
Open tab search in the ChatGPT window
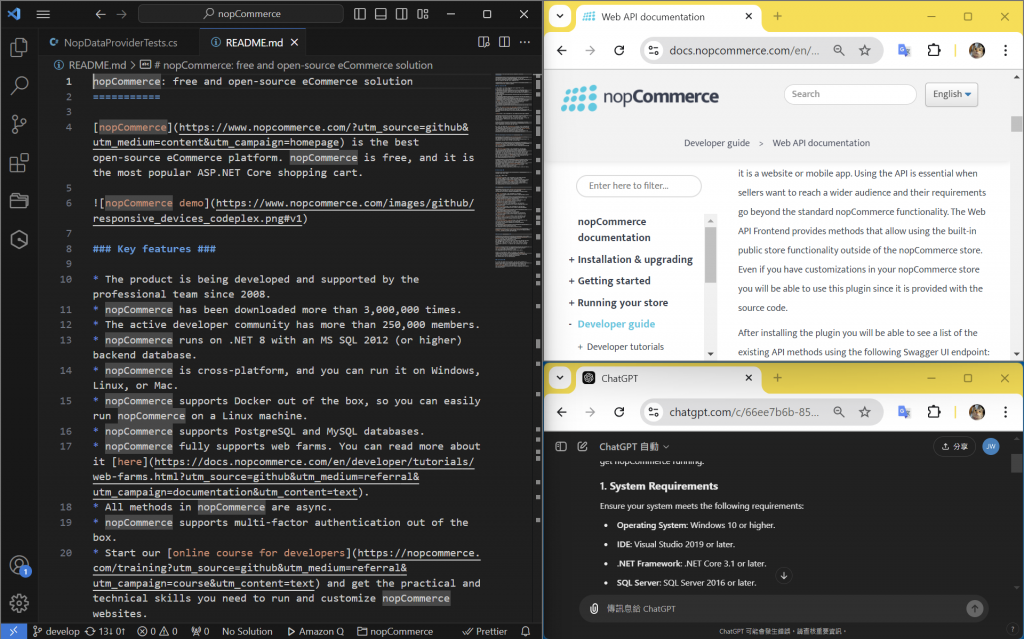click(560, 378)
